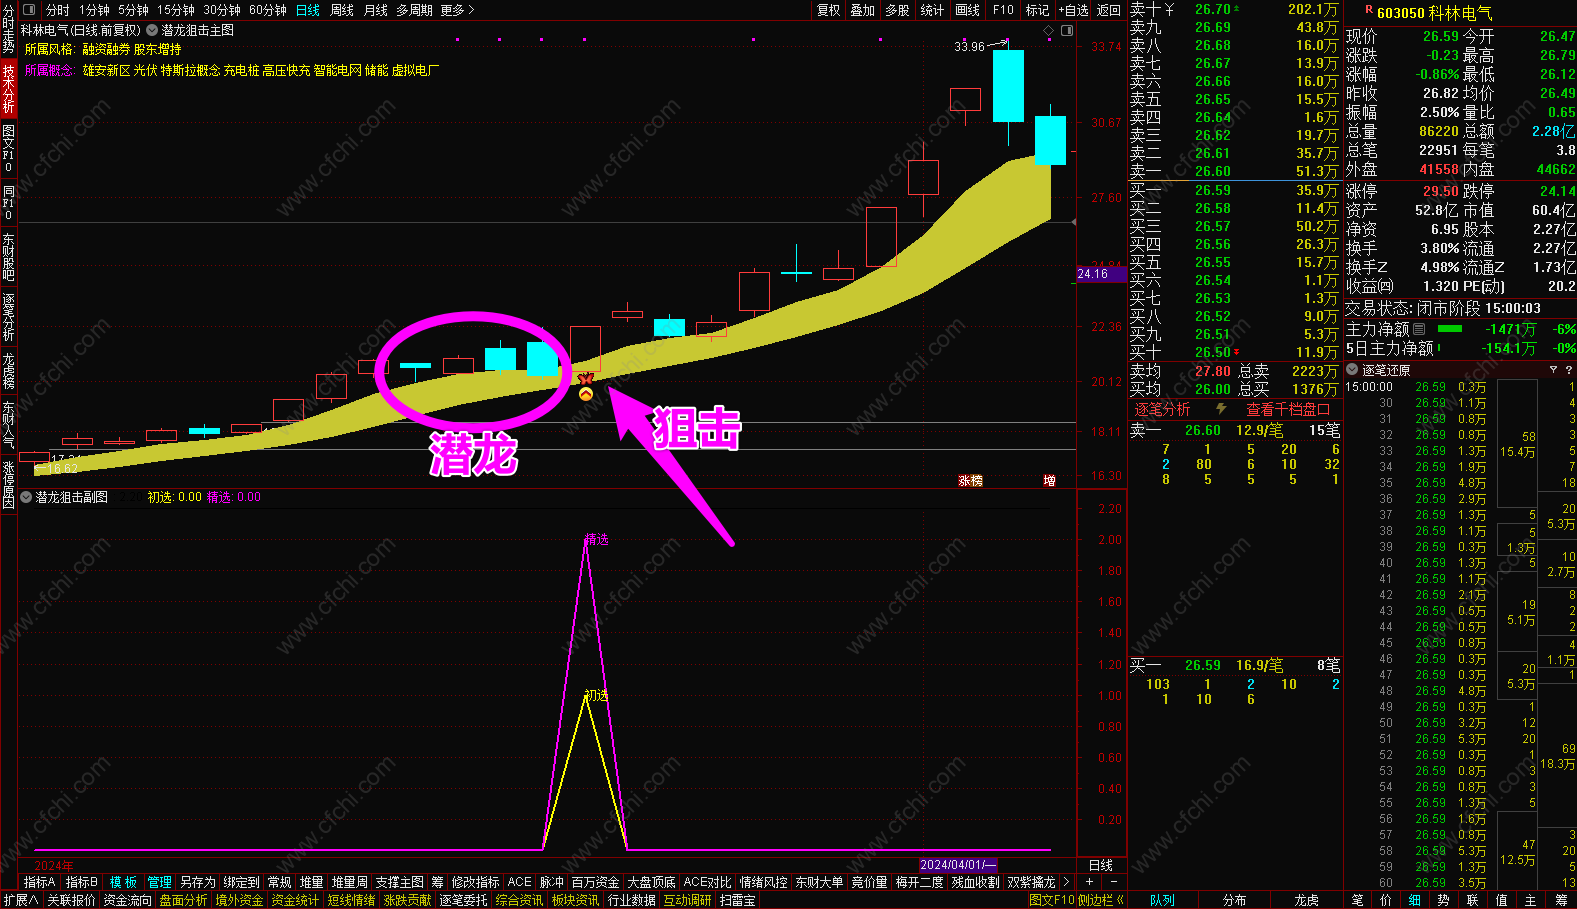Image resolution: width=1577 pixels, height=909 pixels.
Task: Click the 复权 toolbar button
Action: coord(829,10)
